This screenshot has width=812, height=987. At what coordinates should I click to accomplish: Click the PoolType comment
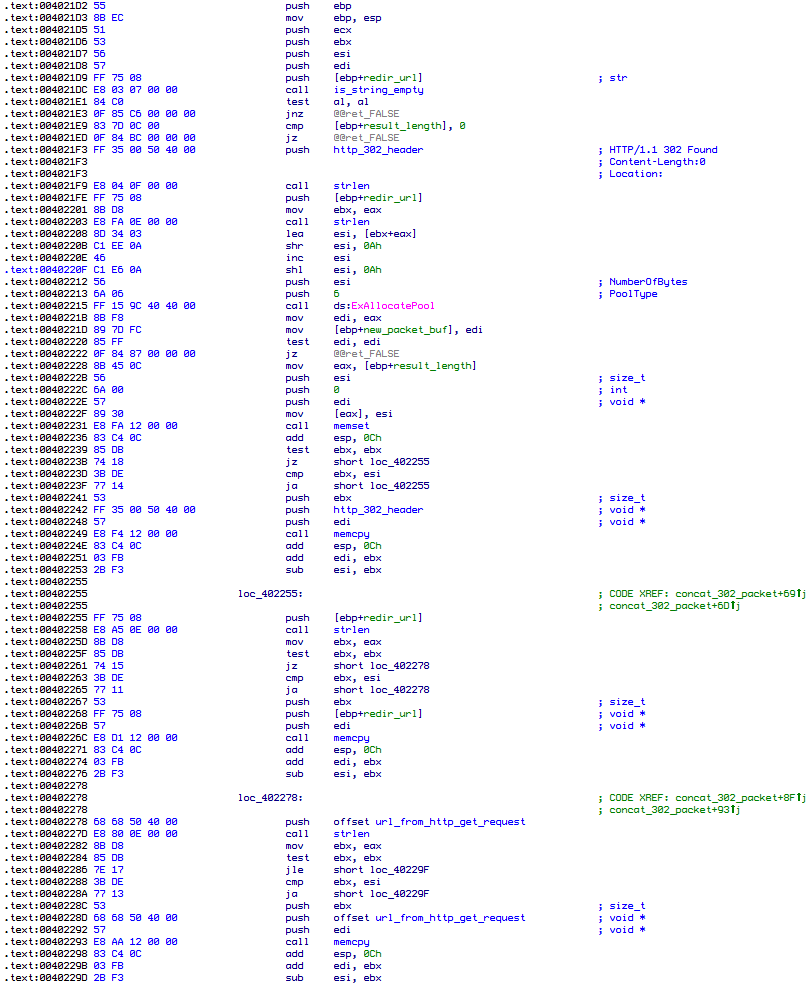pos(633,294)
